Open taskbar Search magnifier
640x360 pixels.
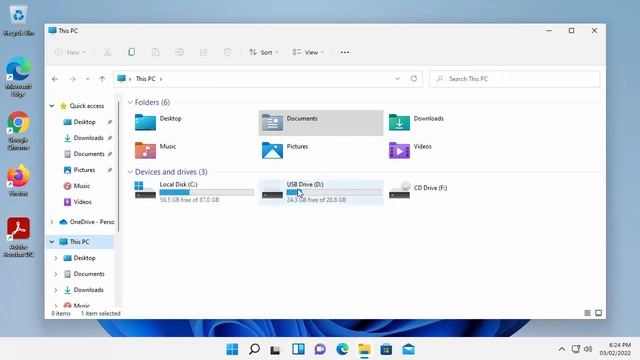[x=254, y=349]
